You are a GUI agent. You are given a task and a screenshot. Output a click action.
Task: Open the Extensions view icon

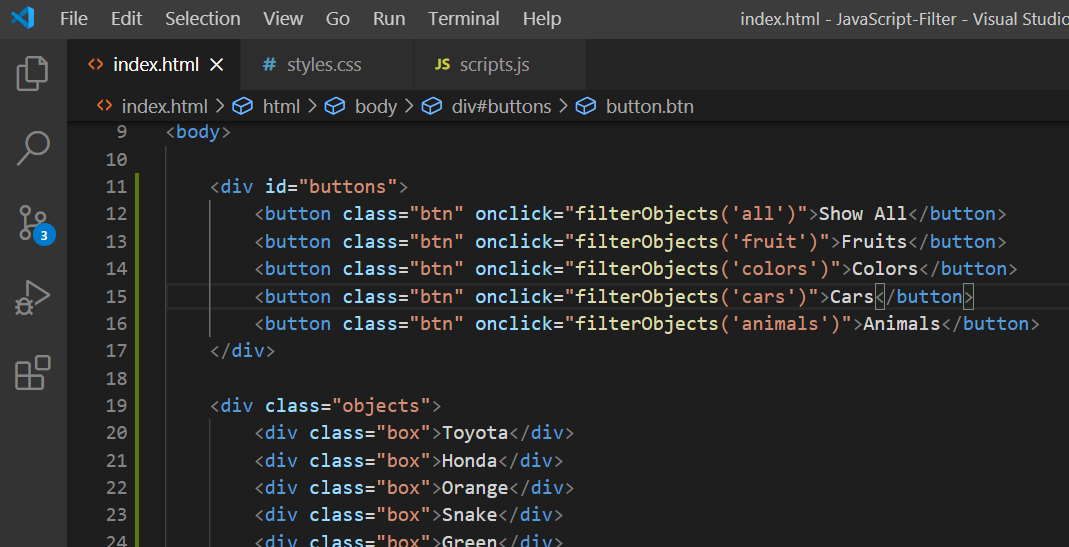click(x=33, y=373)
